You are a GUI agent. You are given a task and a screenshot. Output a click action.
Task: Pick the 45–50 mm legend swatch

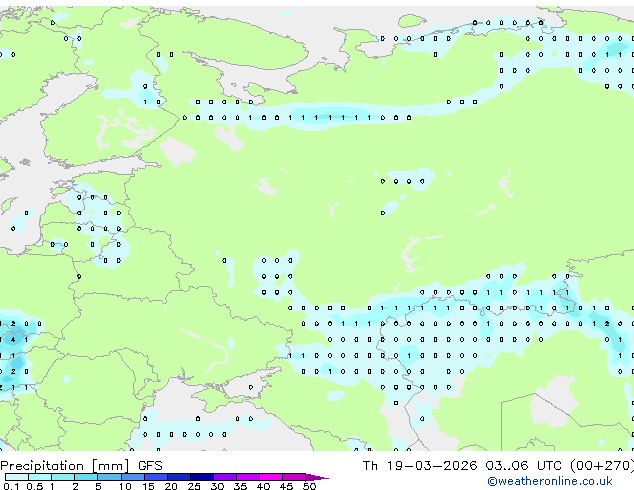click(x=294, y=477)
